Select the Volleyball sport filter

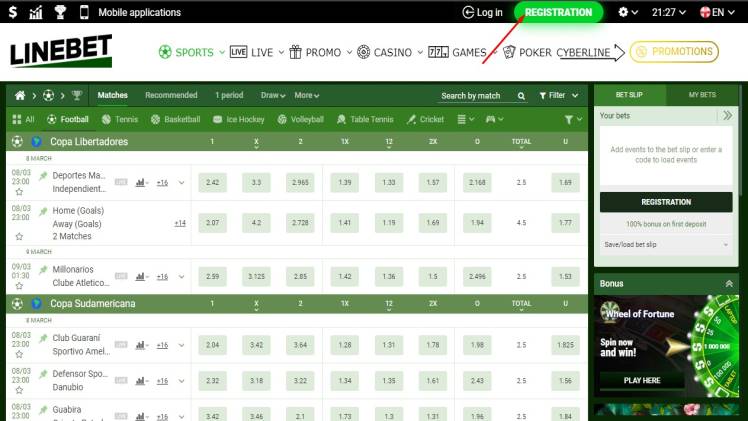[301, 119]
